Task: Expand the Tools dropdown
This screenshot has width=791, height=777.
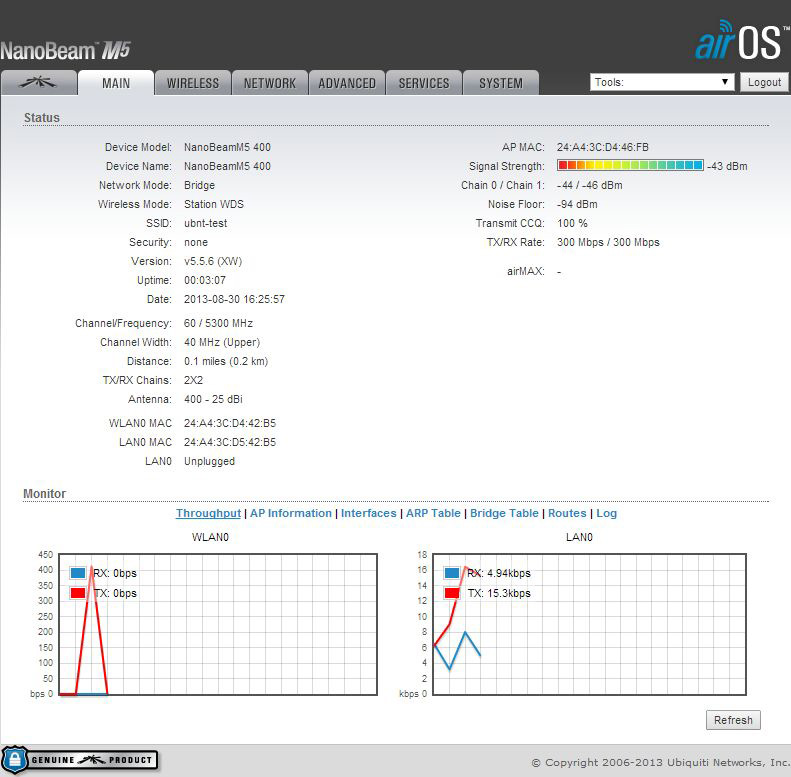Action: point(662,82)
